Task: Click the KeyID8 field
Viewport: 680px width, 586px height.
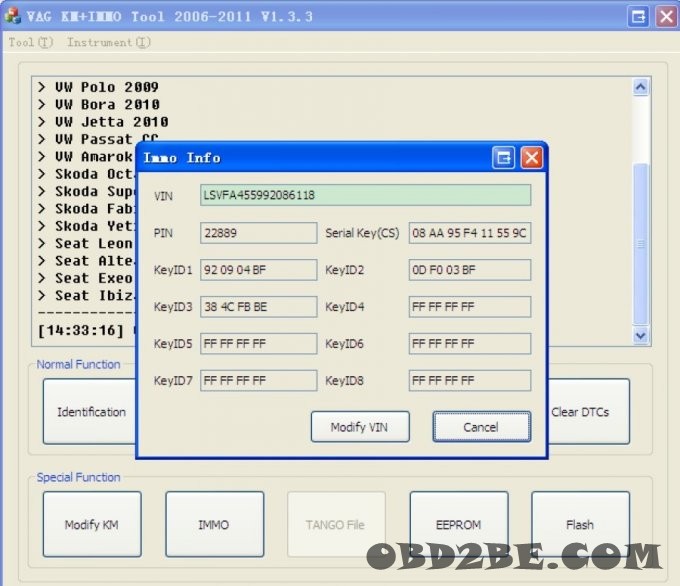Action: pos(470,380)
